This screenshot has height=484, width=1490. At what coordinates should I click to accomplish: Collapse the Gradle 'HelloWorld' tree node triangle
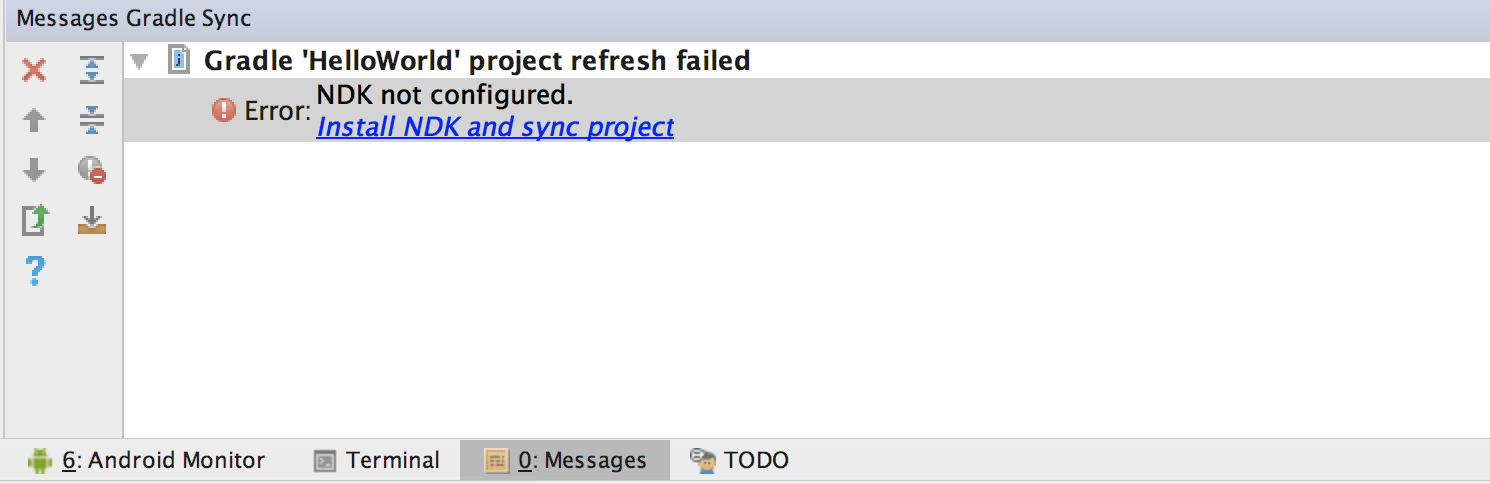pos(140,62)
